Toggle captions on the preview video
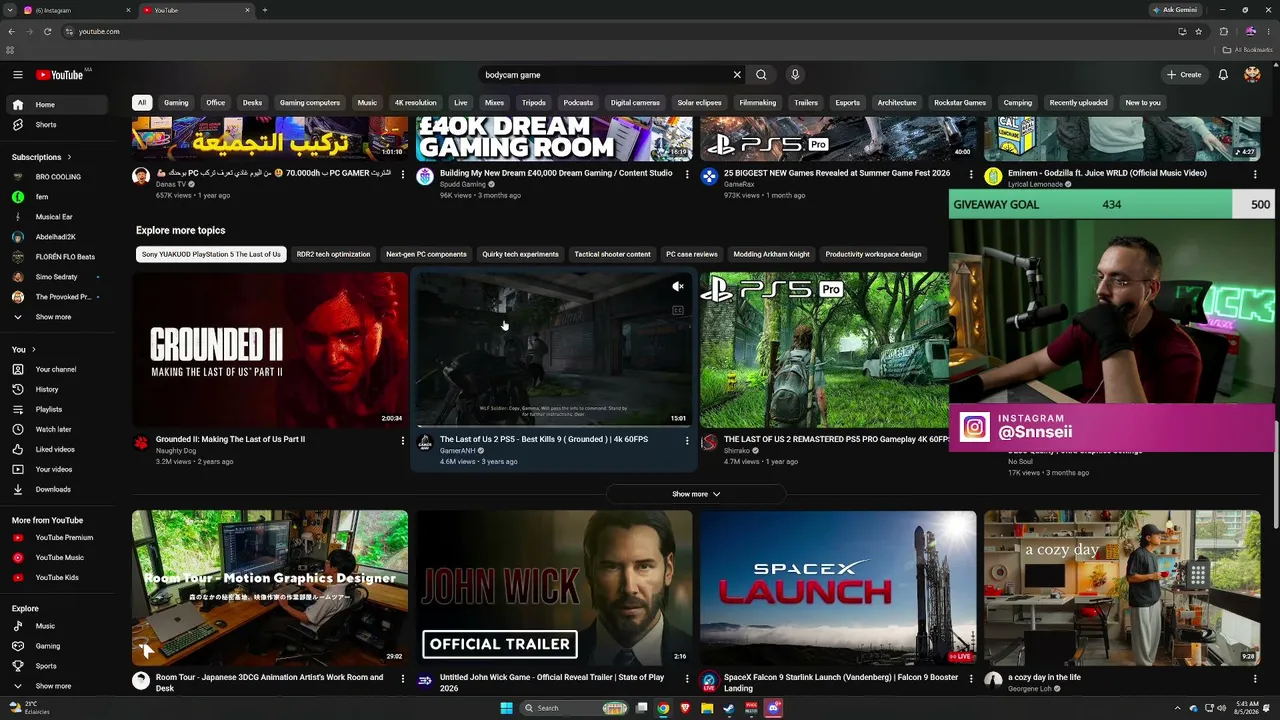This screenshot has width=1280, height=720. coord(677,310)
